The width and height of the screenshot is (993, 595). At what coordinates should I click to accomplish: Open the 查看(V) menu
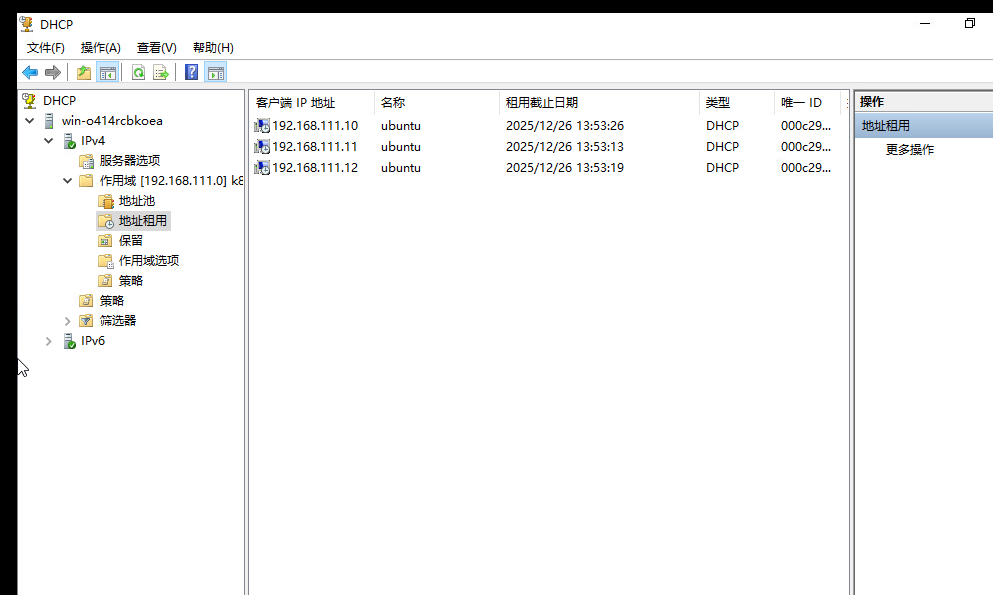point(156,48)
